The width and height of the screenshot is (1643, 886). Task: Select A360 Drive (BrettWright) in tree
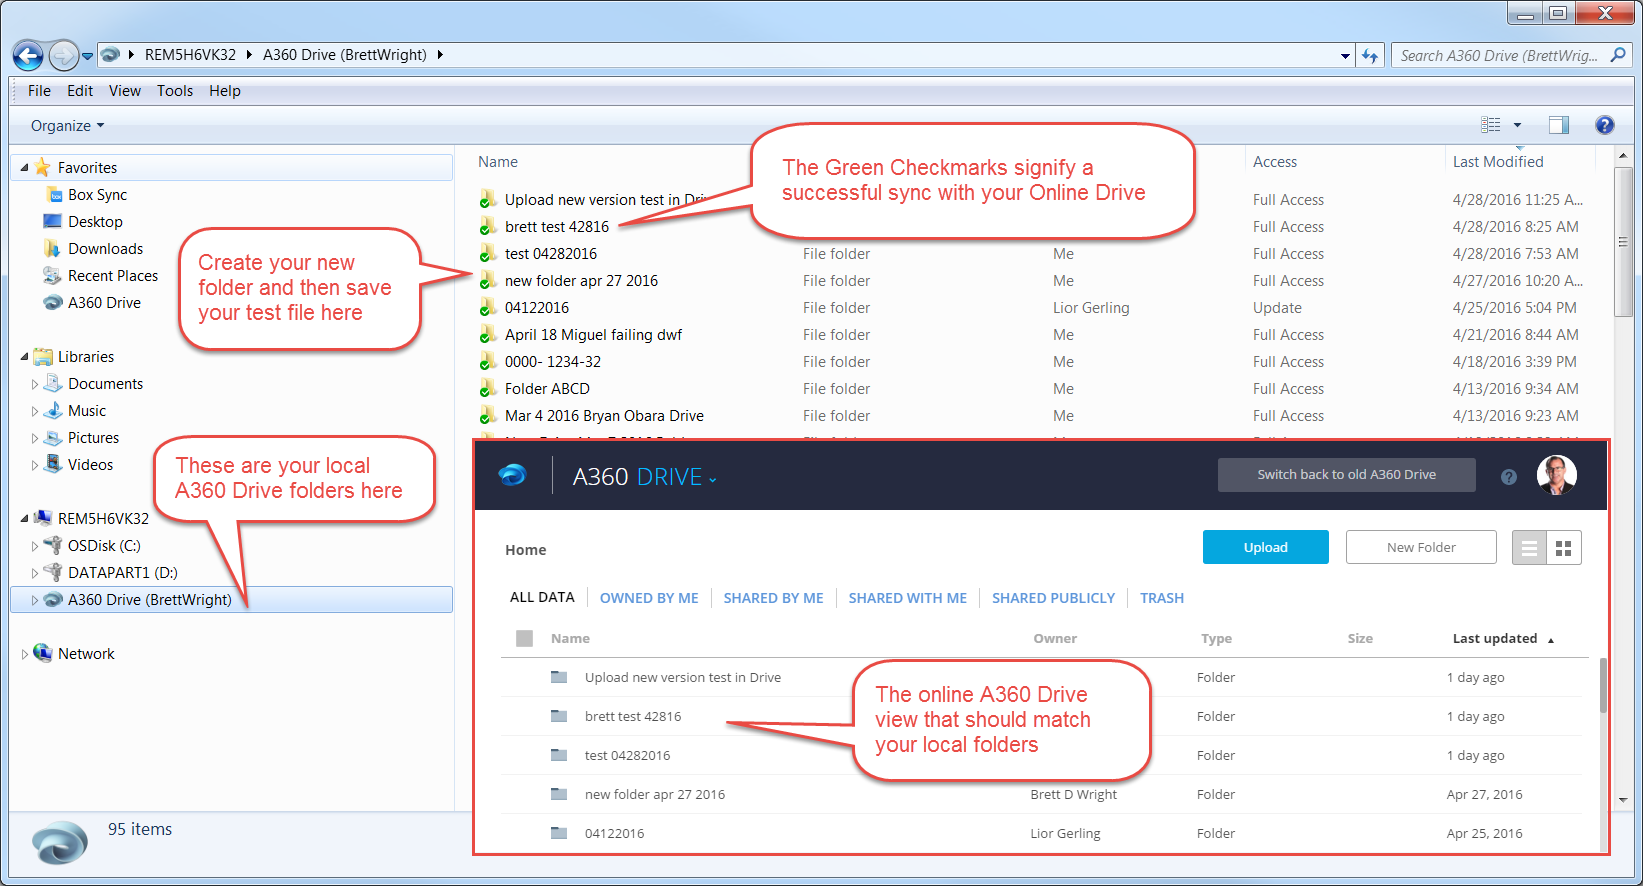point(231,599)
